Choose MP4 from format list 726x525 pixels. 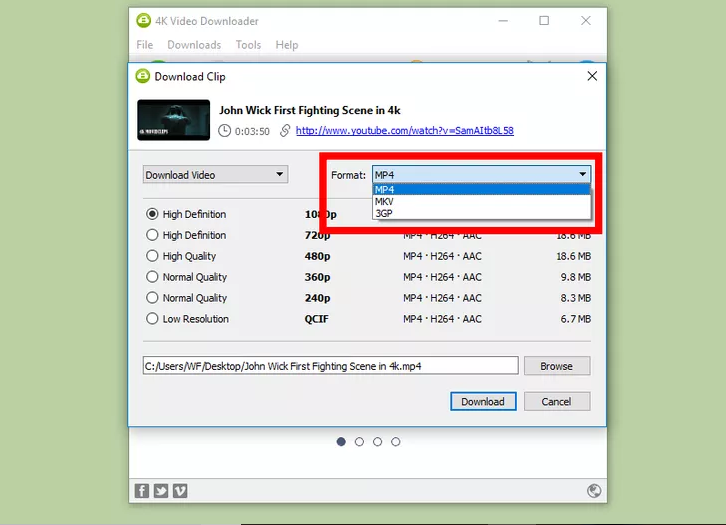coord(482,189)
